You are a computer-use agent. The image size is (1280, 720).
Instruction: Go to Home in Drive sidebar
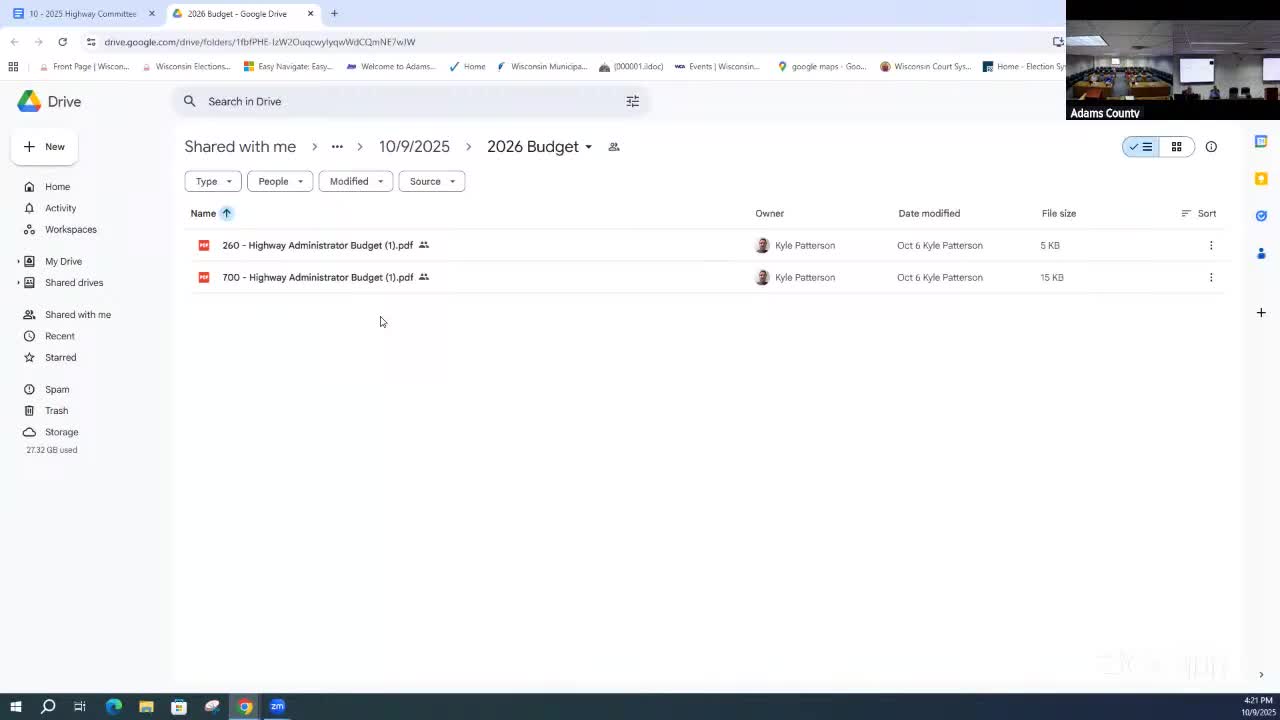pyautogui.click(x=57, y=187)
